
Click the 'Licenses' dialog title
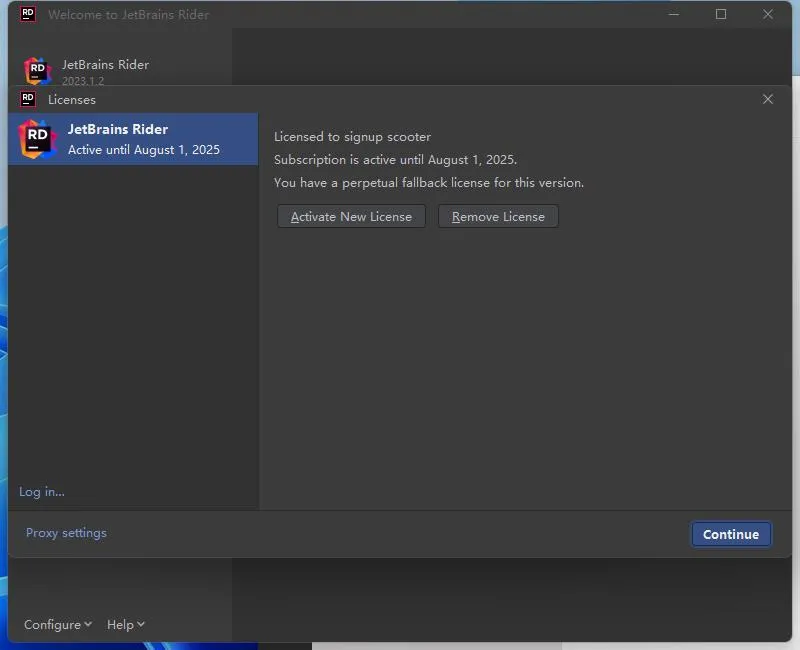coord(72,99)
